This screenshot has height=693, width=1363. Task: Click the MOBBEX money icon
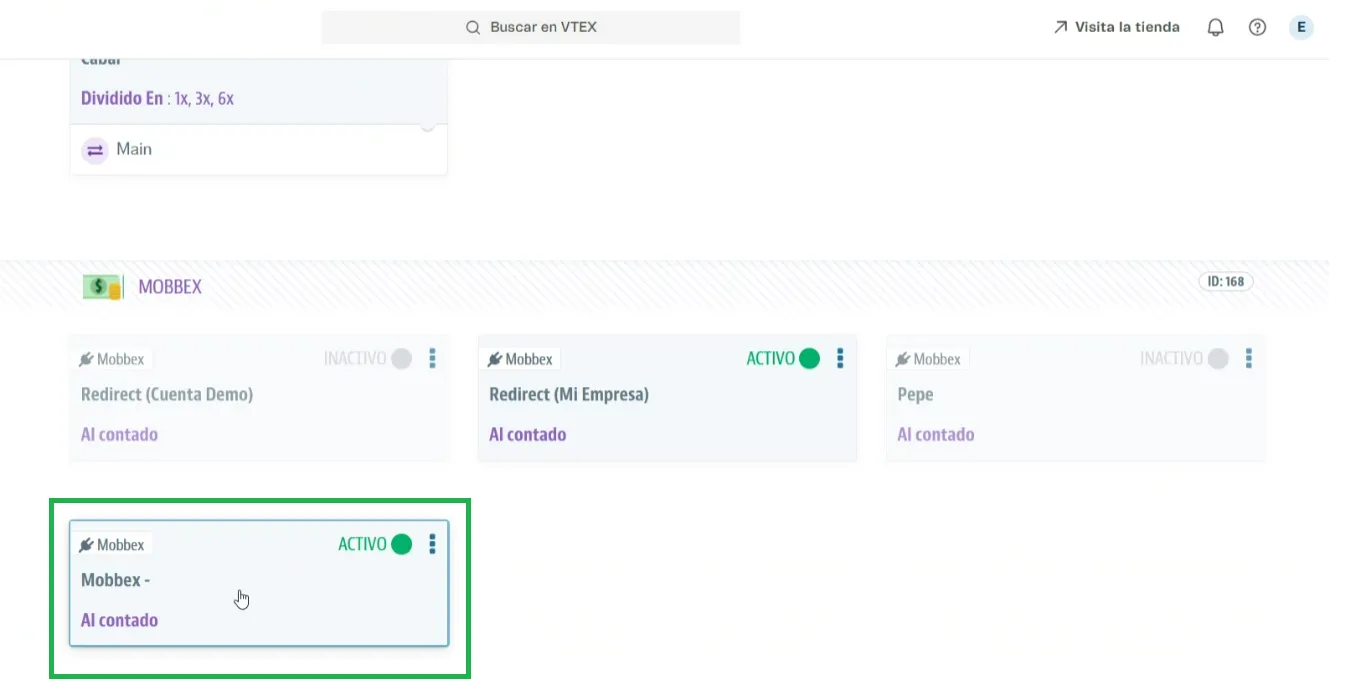(102, 287)
